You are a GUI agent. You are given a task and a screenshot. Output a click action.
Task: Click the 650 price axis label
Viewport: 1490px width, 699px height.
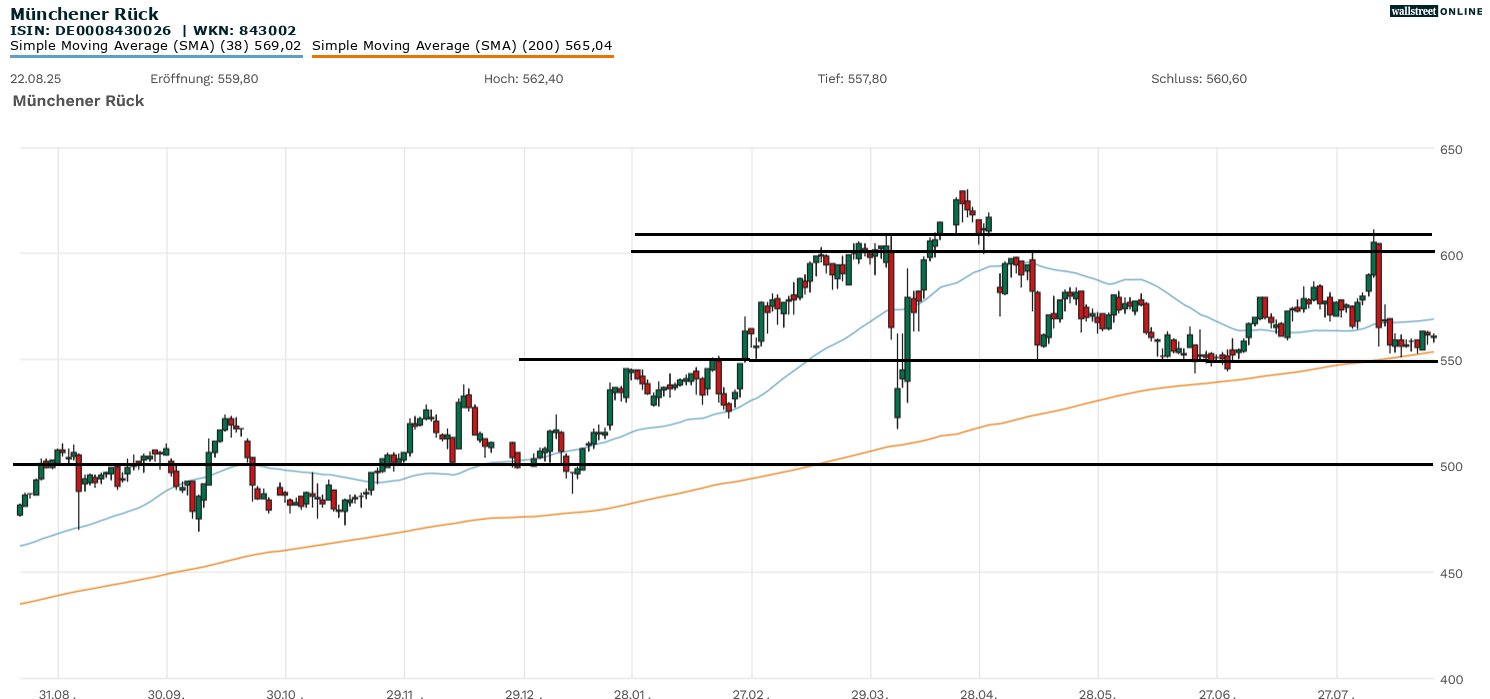(x=1450, y=150)
